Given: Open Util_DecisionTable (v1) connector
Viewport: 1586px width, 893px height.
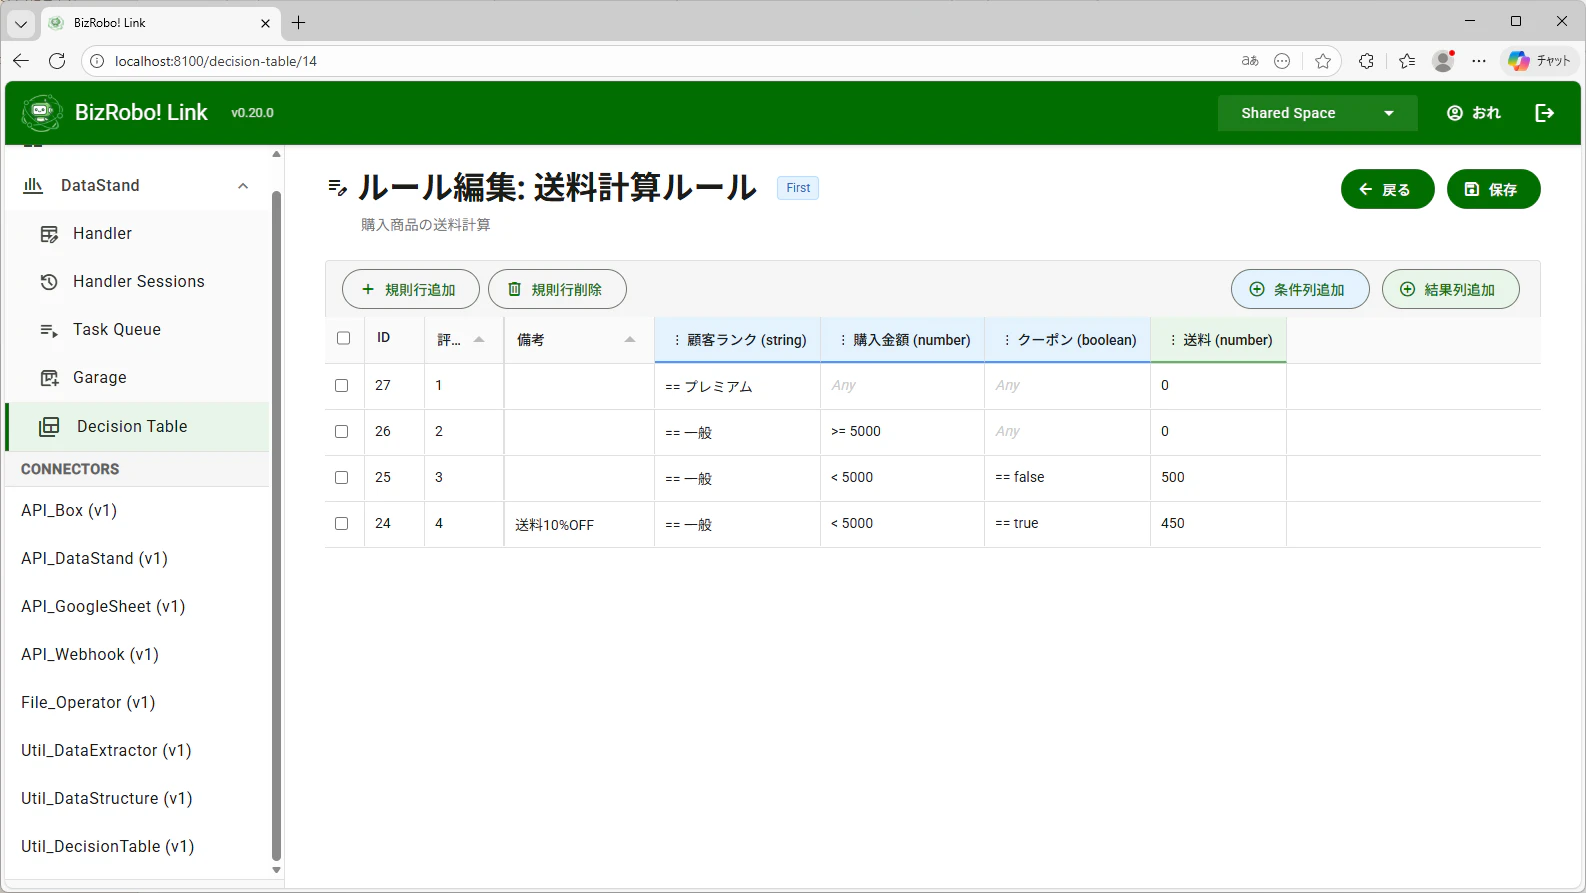Looking at the screenshot, I should point(138,847).
